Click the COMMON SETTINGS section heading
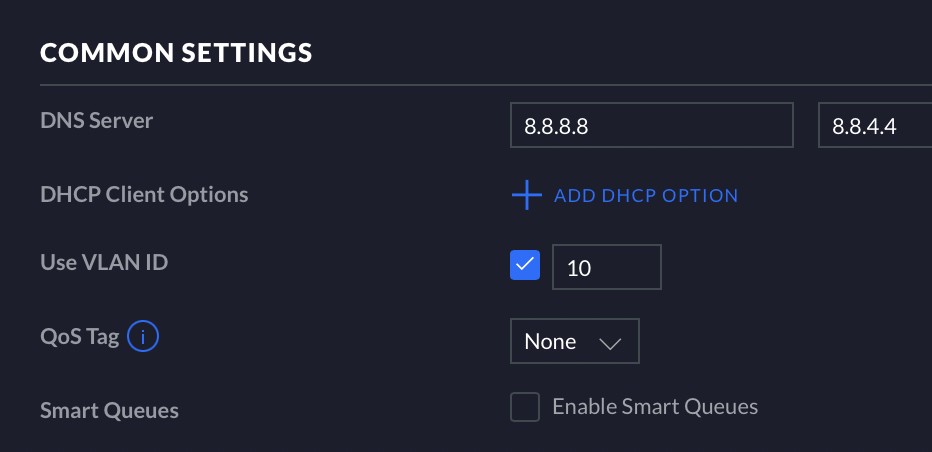Image resolution: width=932 pixels, height=452 pixels. 176,52
